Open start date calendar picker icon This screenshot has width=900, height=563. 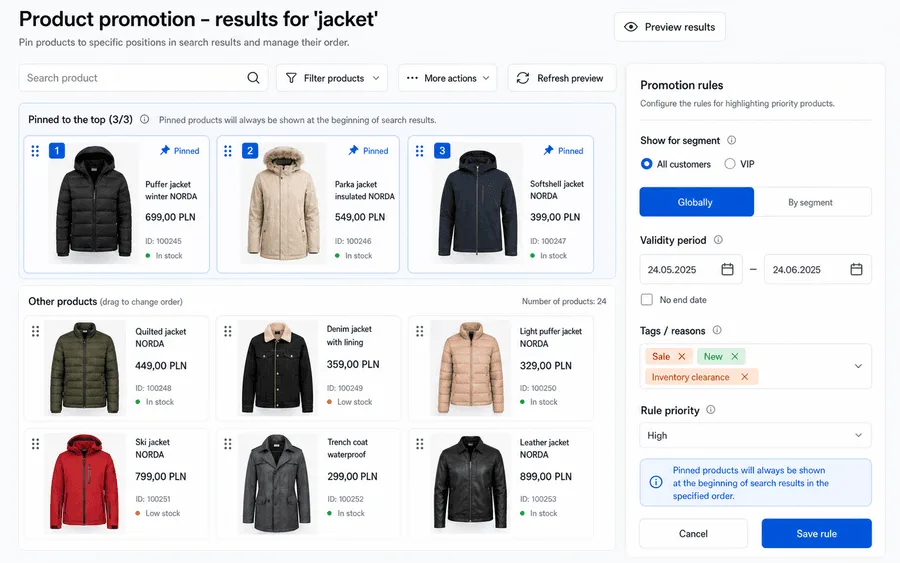[727, 269]
